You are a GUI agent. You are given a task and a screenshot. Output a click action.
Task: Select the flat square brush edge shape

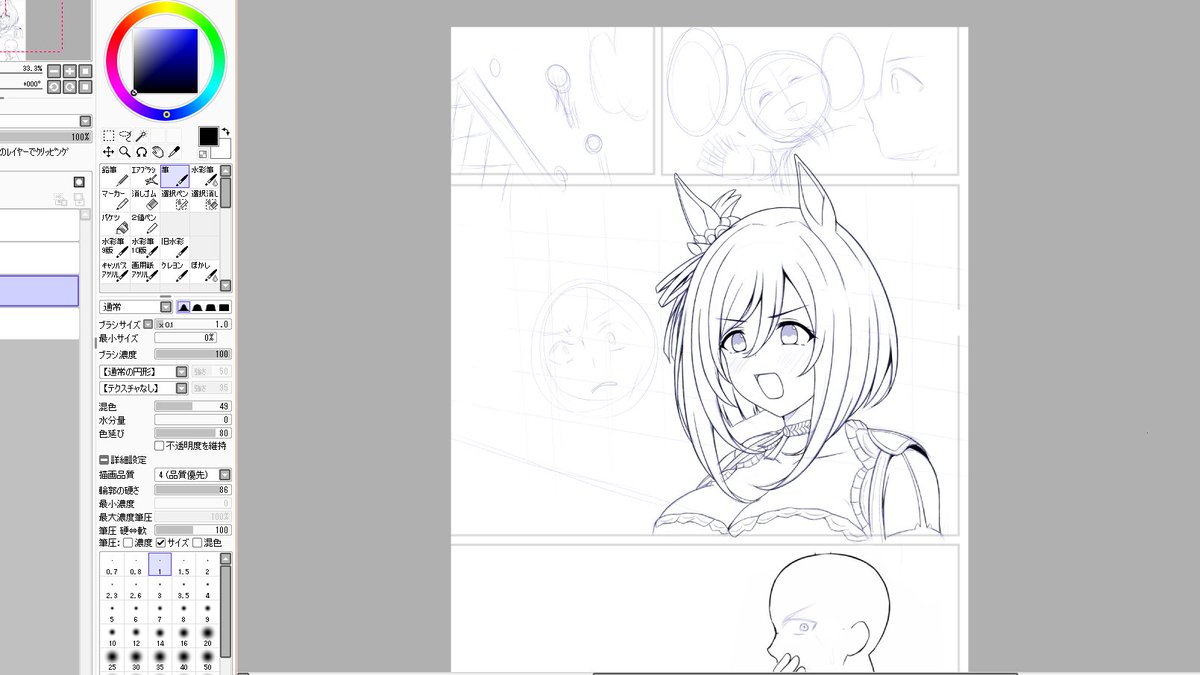[224, 307]
